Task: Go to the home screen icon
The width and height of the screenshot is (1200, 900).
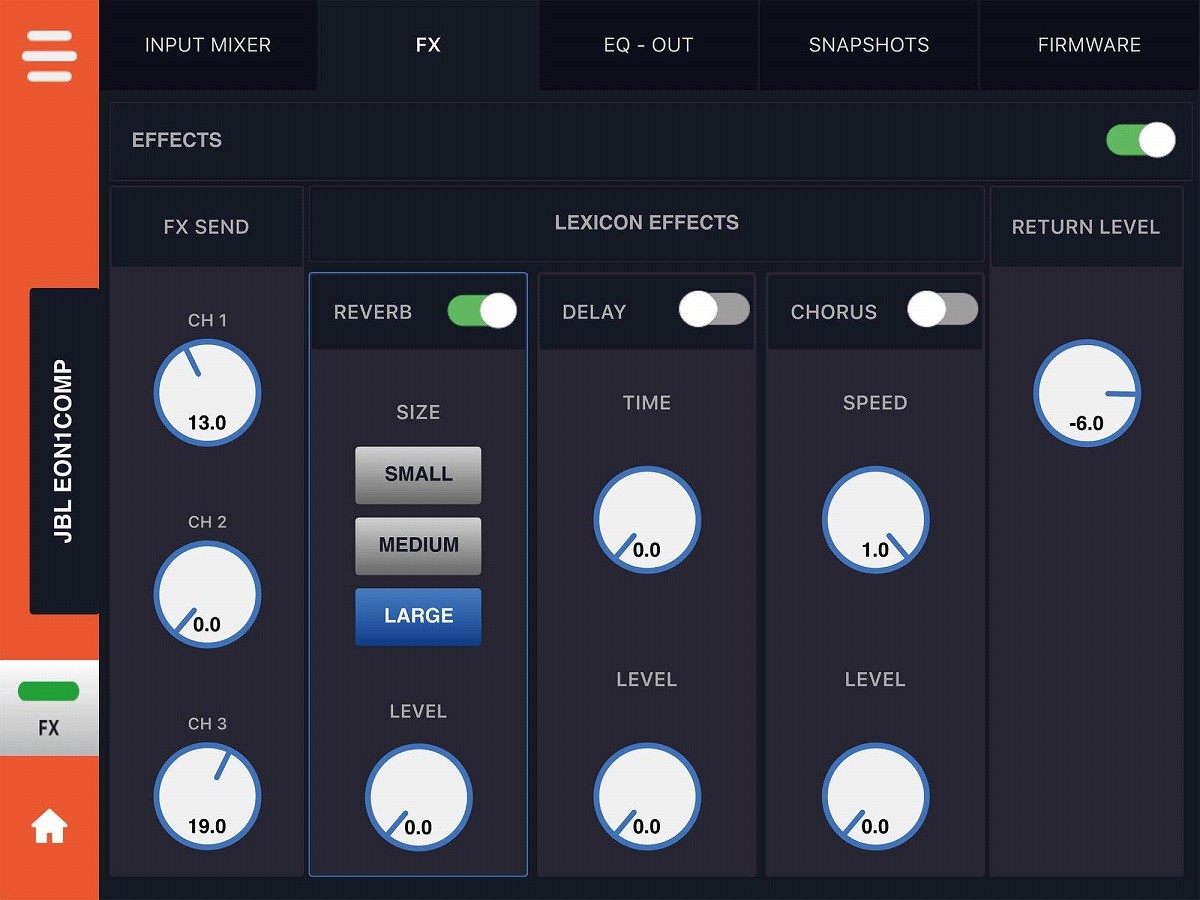Action: coord(49,827)
